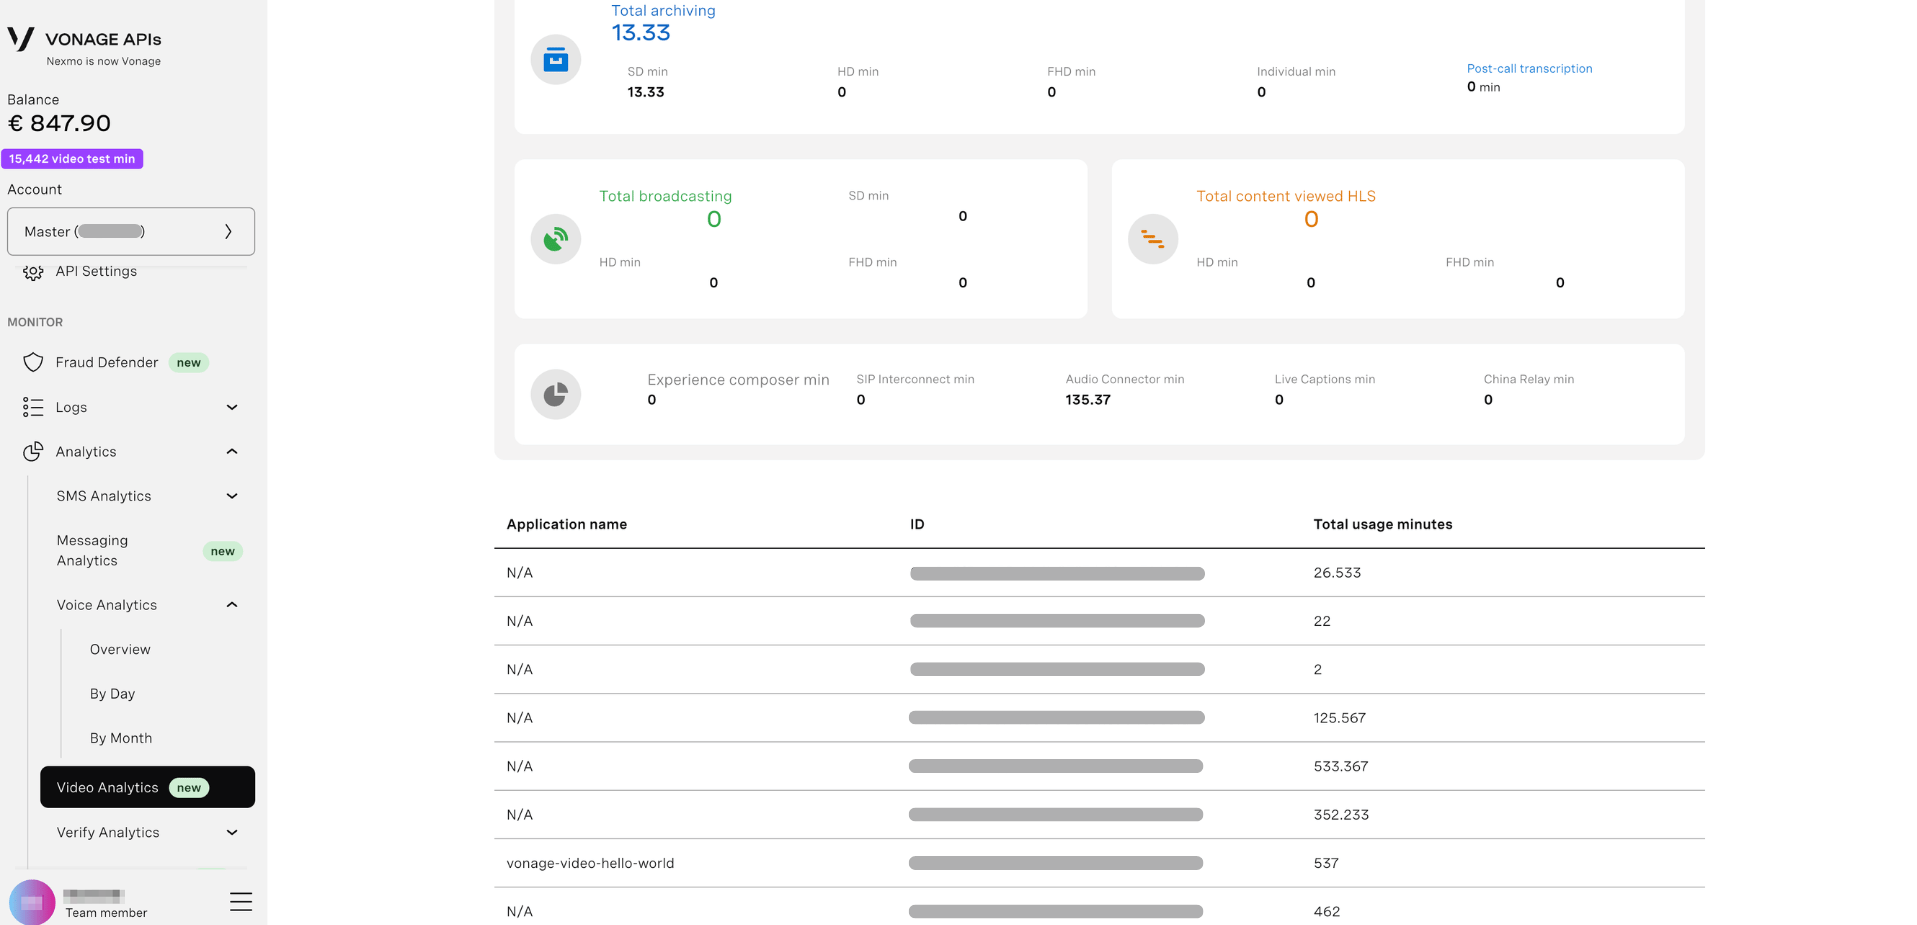Collapse the Analytics section chevron
This screenshot has height=925, width=1917.
point(232,452)
